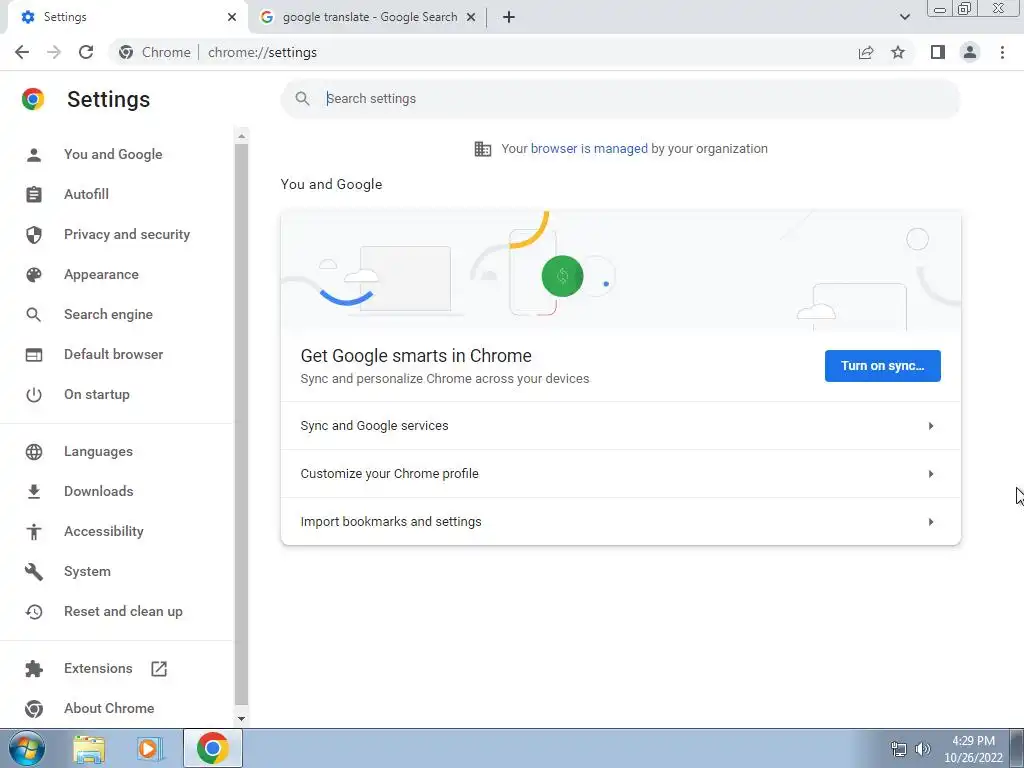
Task: Click the Reset and clean up clock icon
Action: pos(34,612)
